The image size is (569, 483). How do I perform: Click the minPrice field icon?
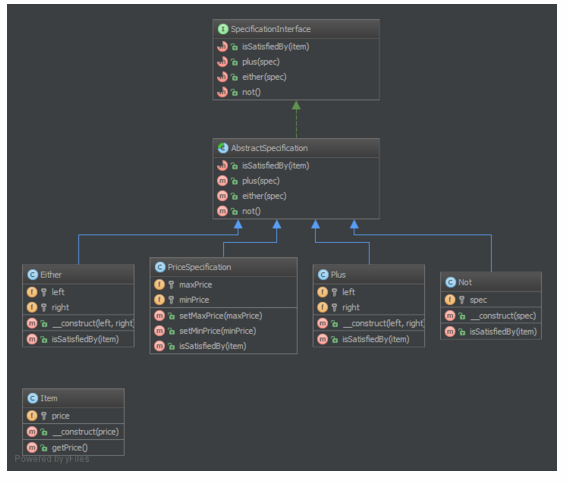159,300
